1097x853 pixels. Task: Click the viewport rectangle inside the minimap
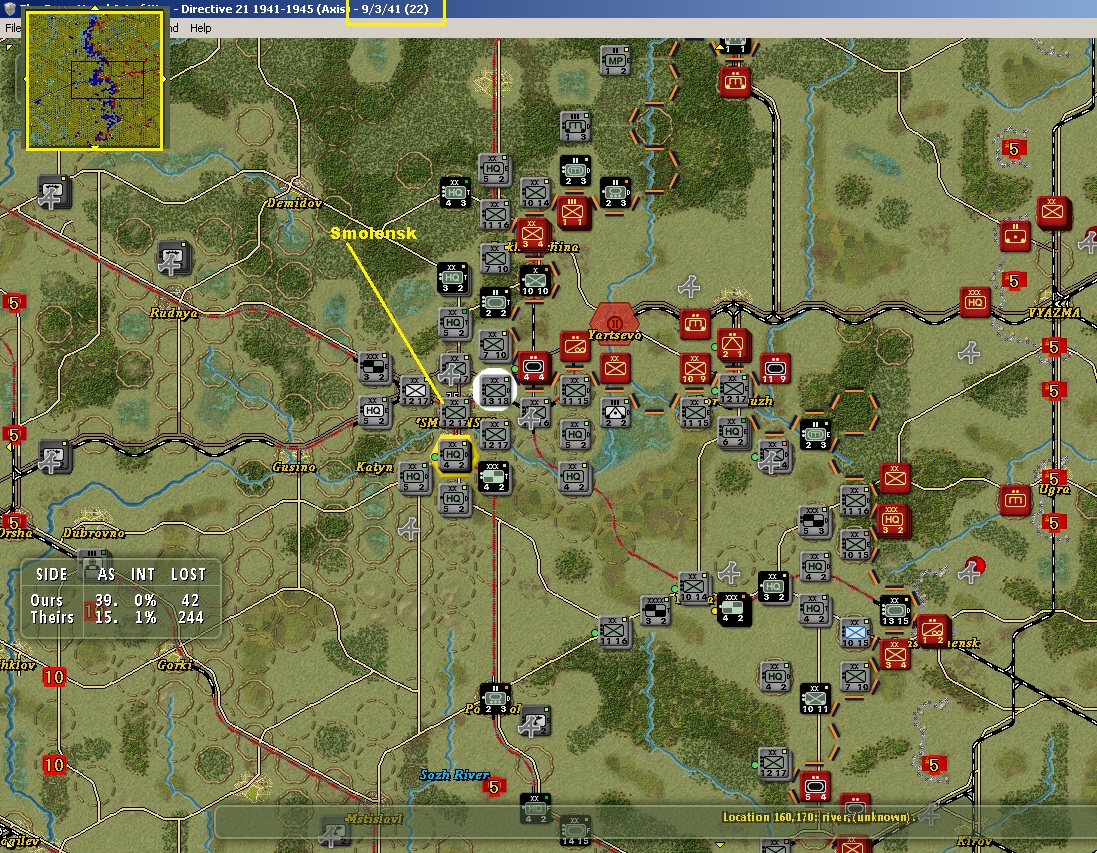pyautogui.click(x=107, y=80)
